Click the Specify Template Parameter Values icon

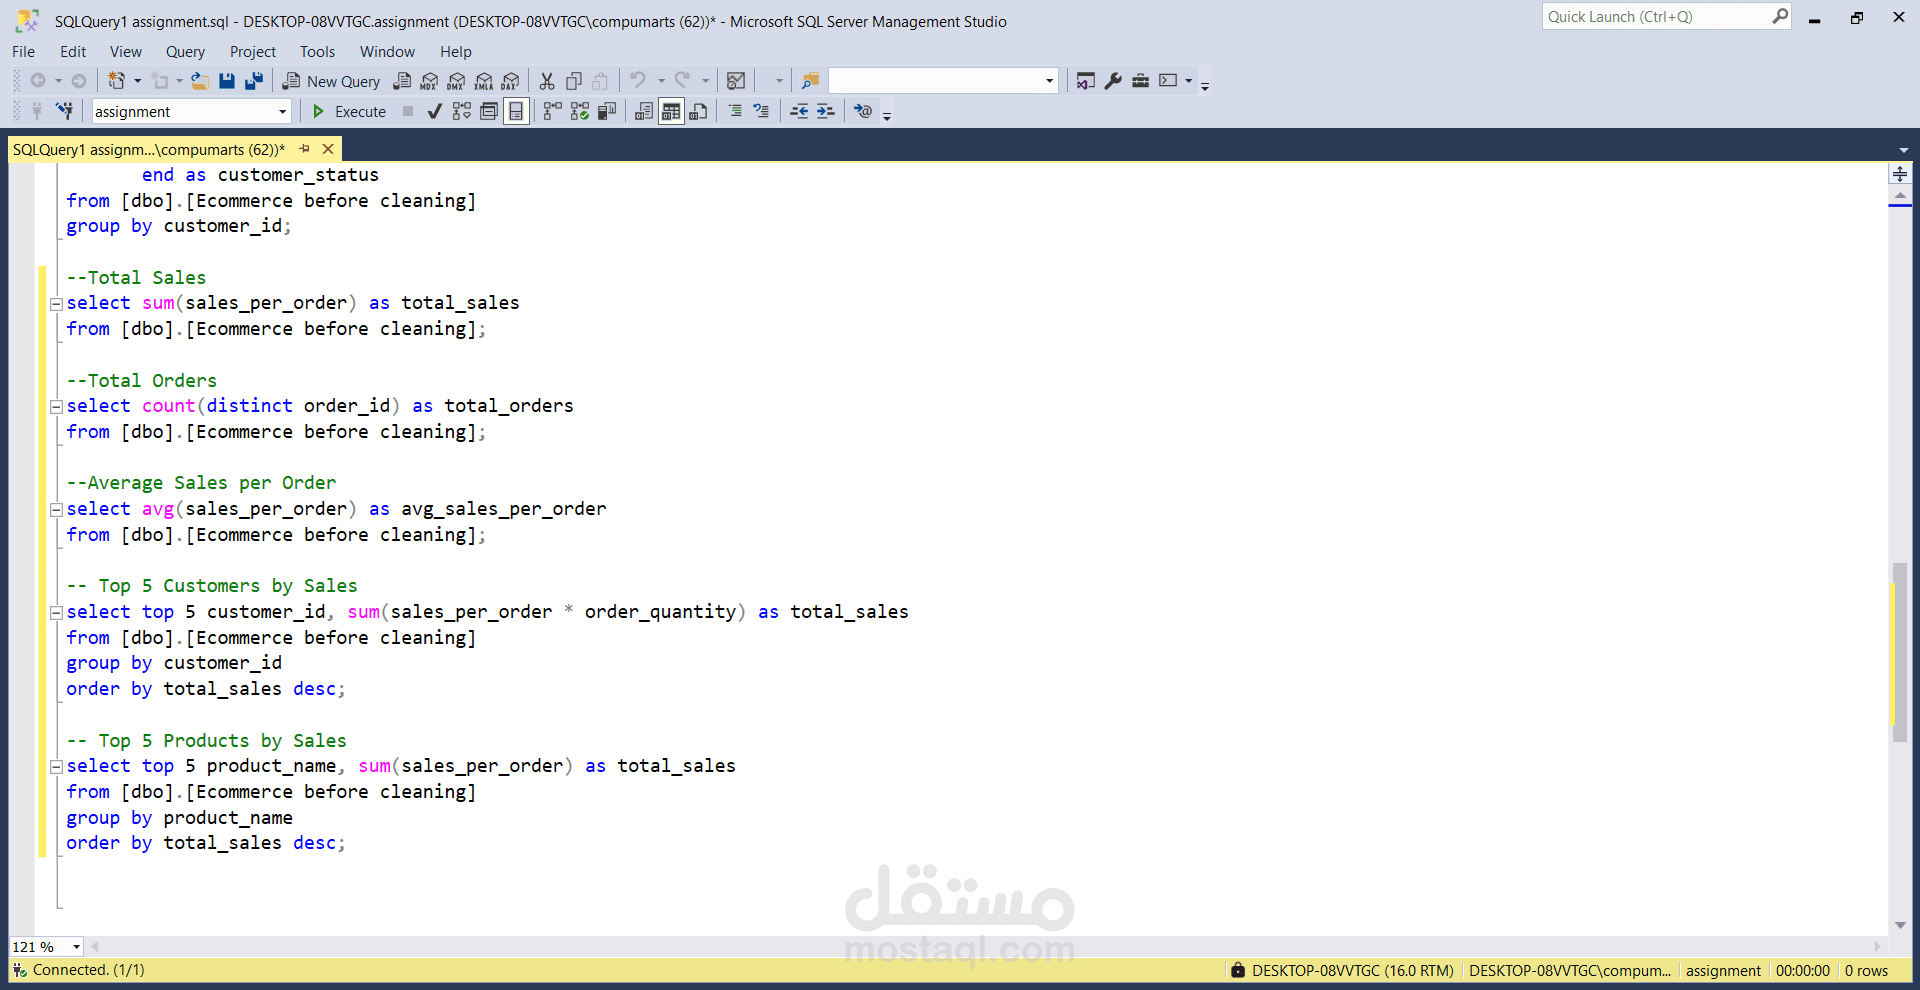(x=863, y=111)
